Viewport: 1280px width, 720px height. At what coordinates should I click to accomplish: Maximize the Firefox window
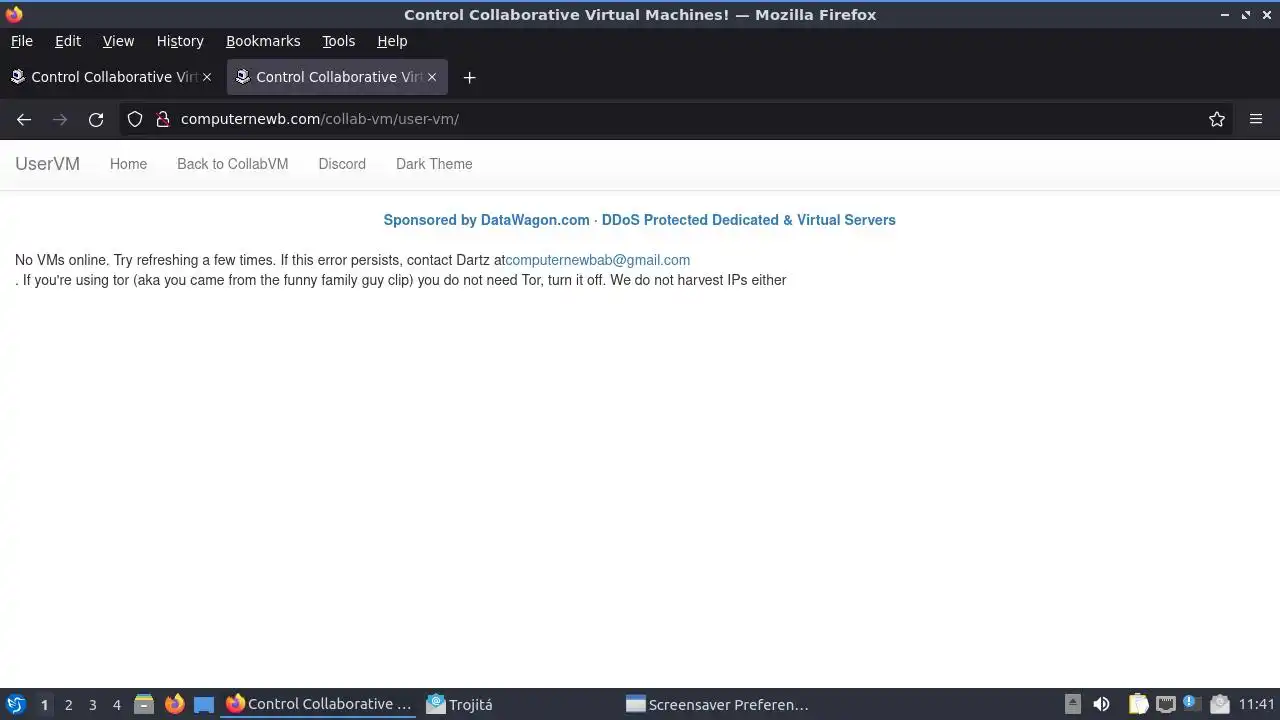1246,15
